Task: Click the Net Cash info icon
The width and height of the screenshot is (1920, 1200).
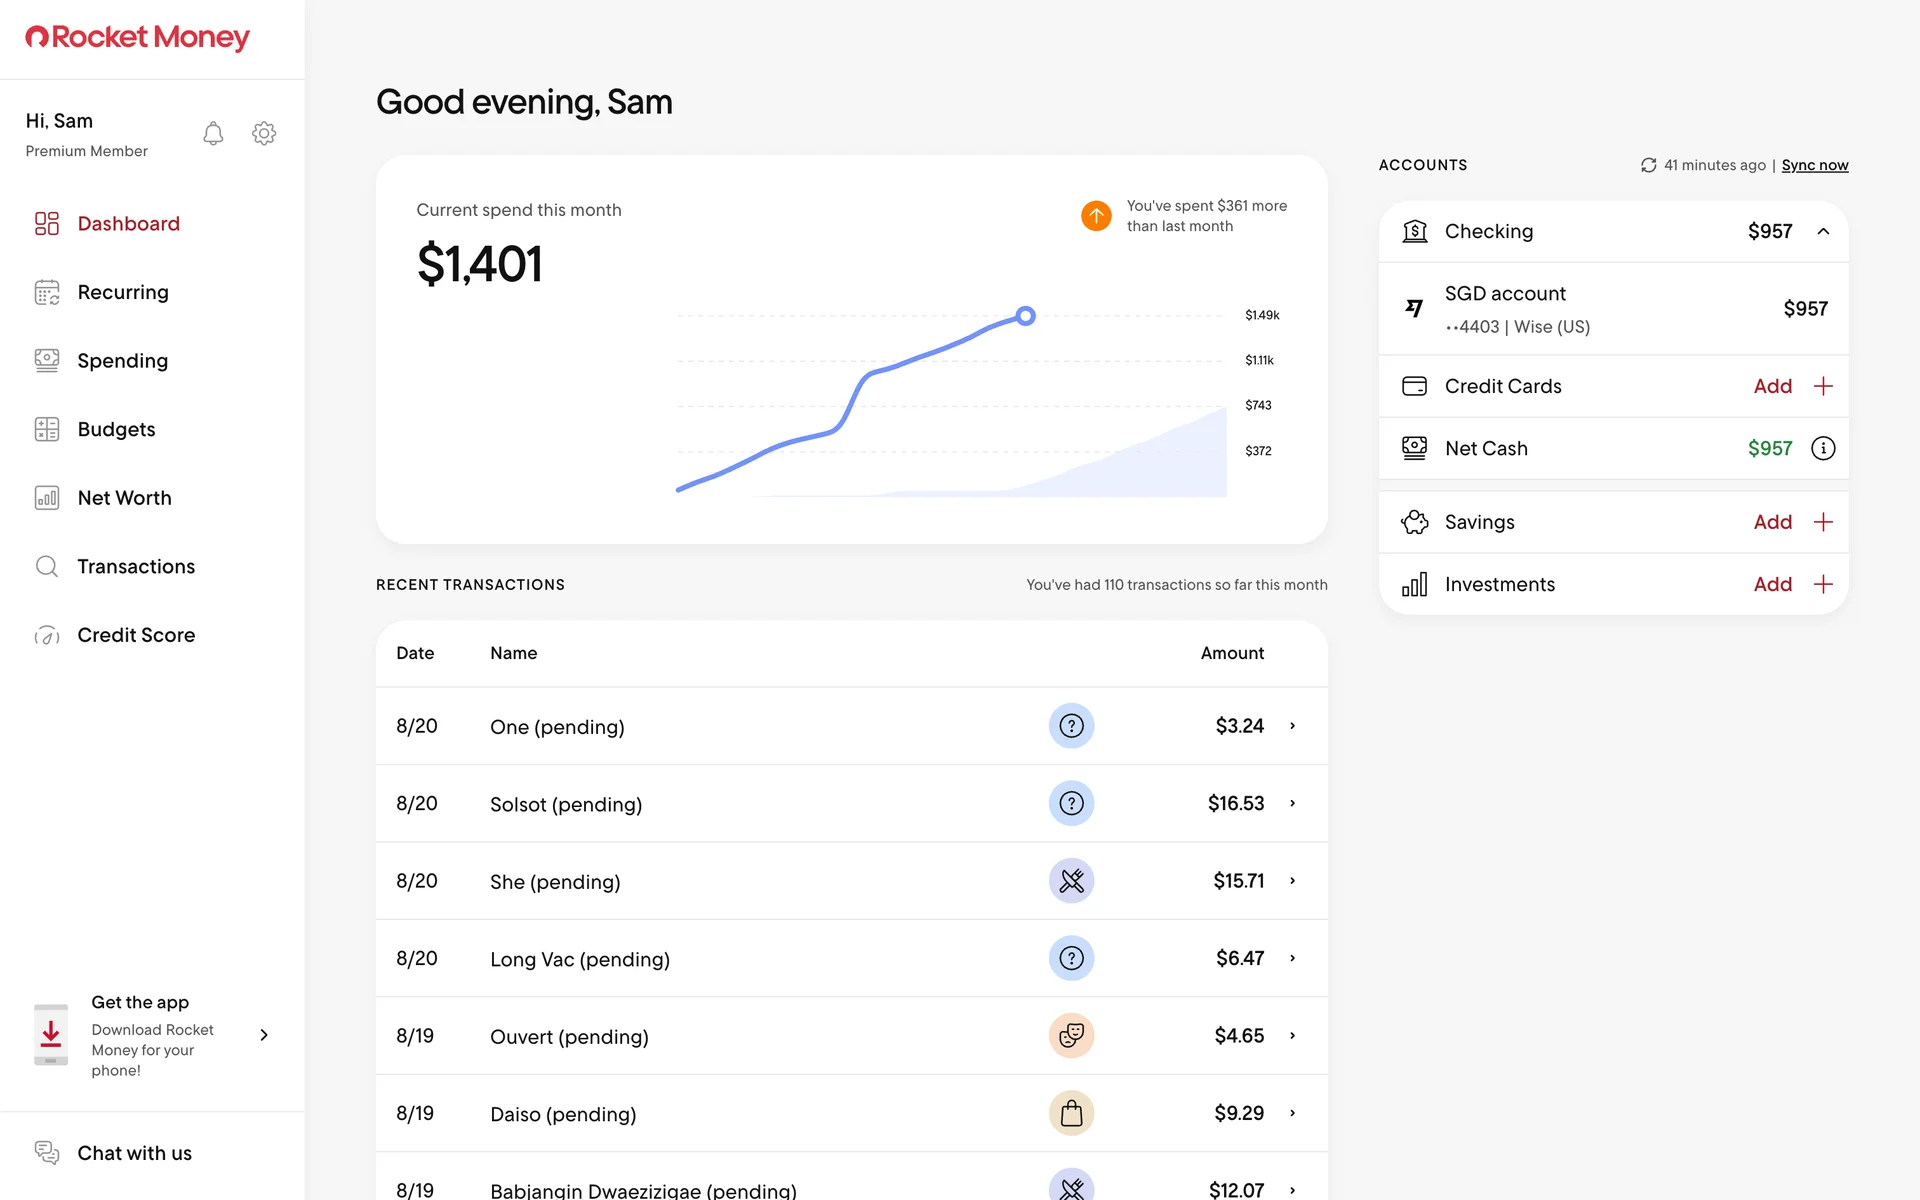Action: pyautogui.click(x=1823, y=448)
